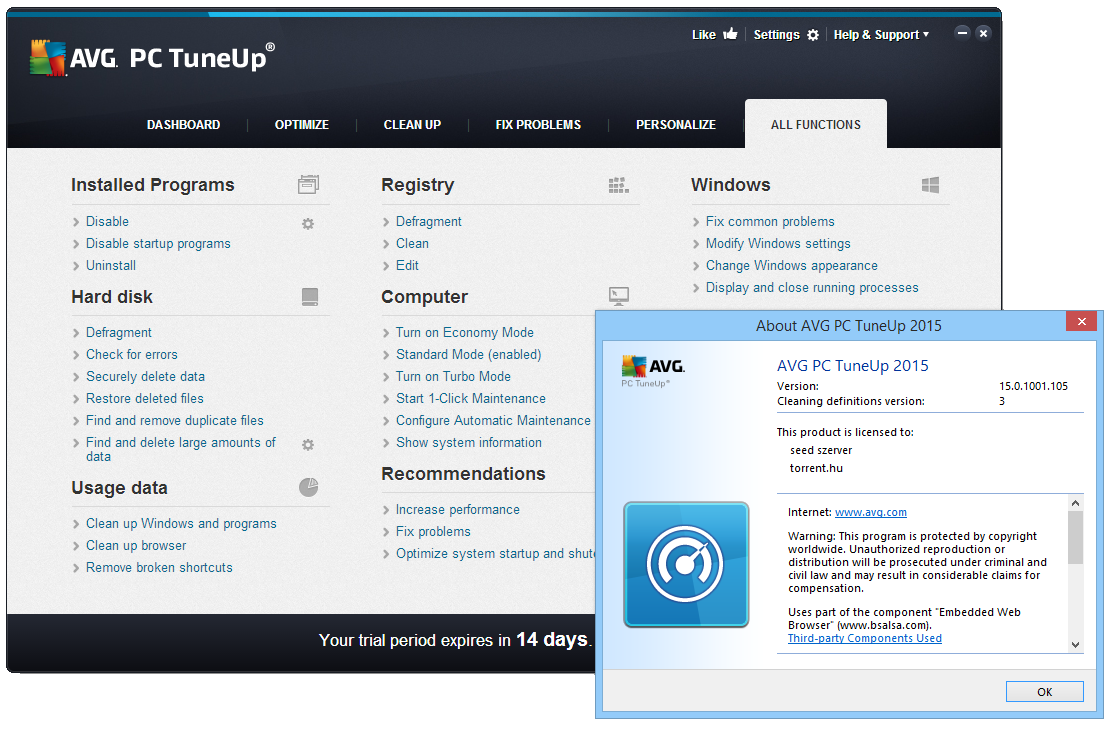Viewport: 1111px width, 729px height.
Task: Click the blue speedometer TuneUp icon in About dialog
Action: tap(686, 565)
